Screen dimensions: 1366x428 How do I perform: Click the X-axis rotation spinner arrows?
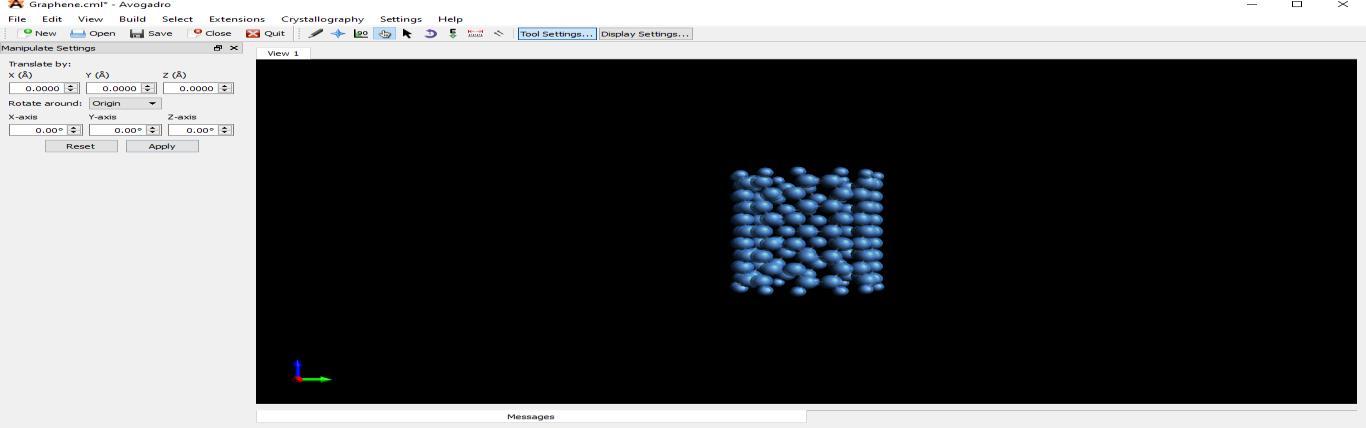(x=75, y=130)
